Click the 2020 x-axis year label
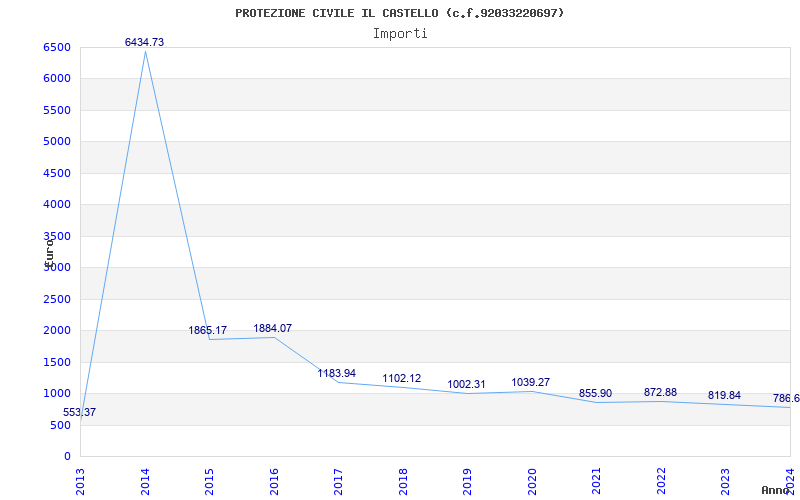Screen dimensions: 800x500 click(532, 481)
